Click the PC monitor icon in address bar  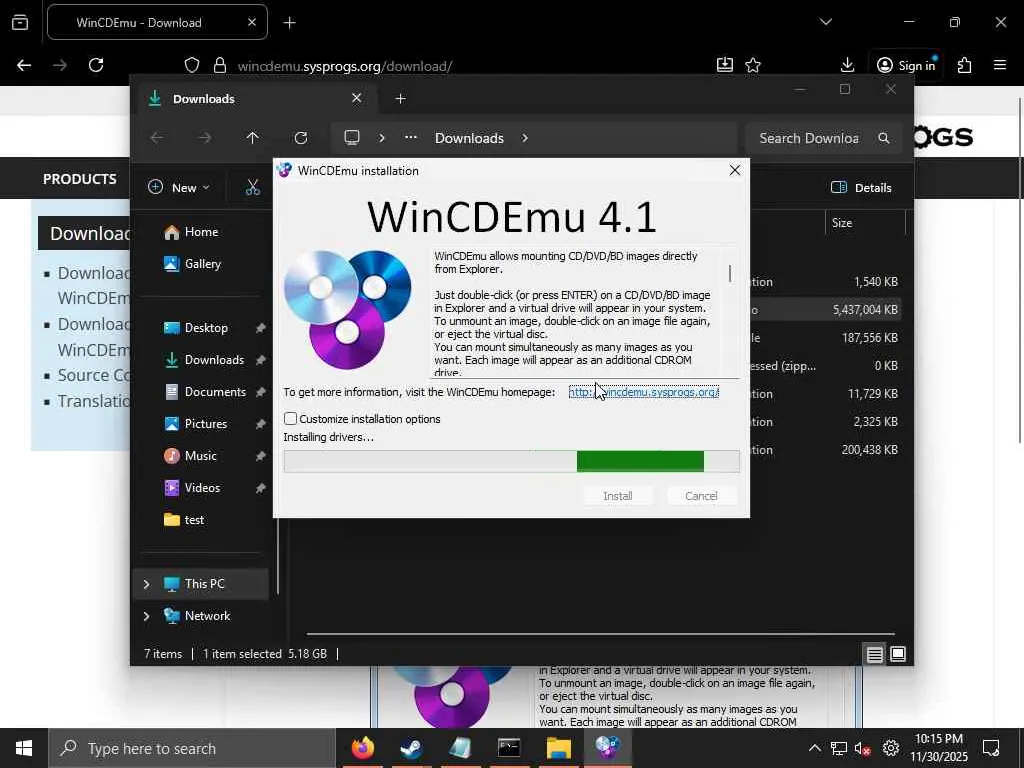tap(352, 138)
